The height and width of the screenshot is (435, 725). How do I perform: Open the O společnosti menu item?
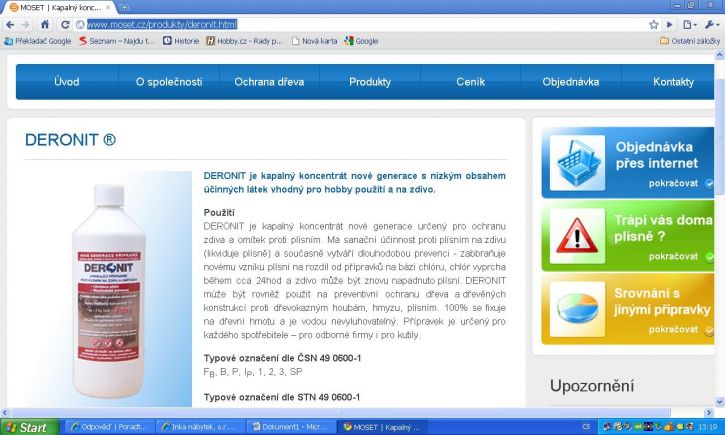tap(169, 82)
